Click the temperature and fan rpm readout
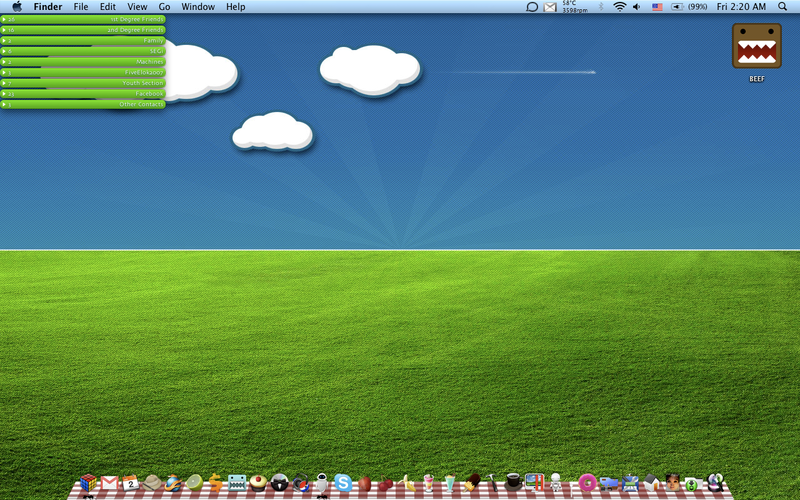 [575, 7]
